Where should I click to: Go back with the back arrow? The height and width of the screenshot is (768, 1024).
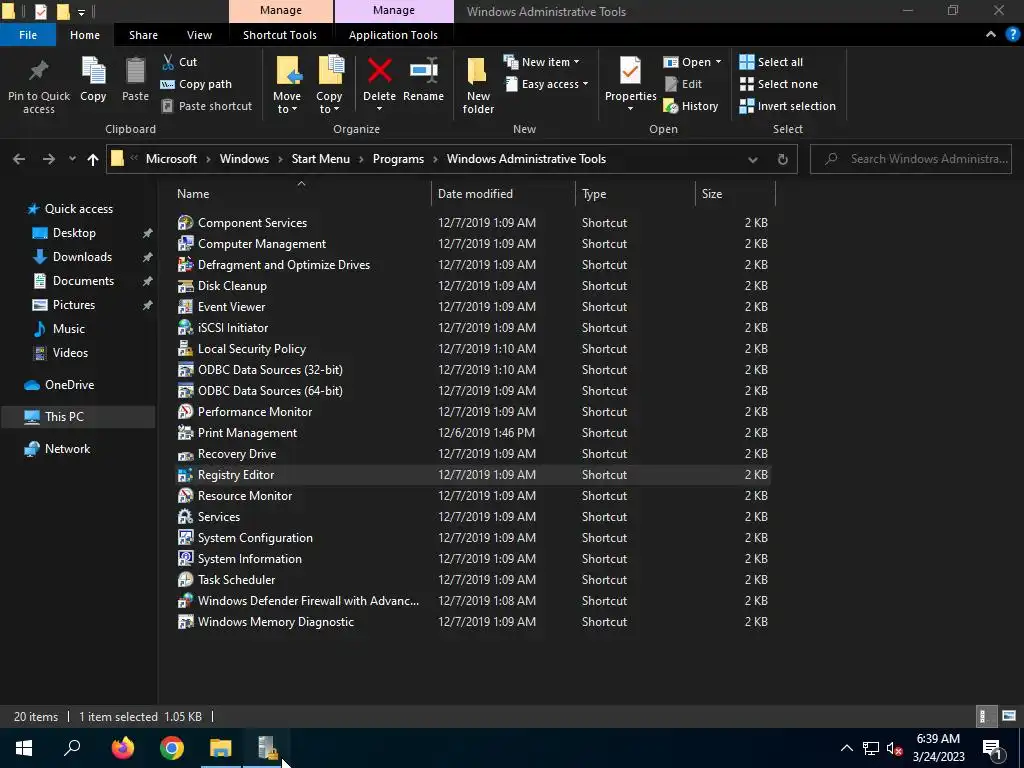19,159
